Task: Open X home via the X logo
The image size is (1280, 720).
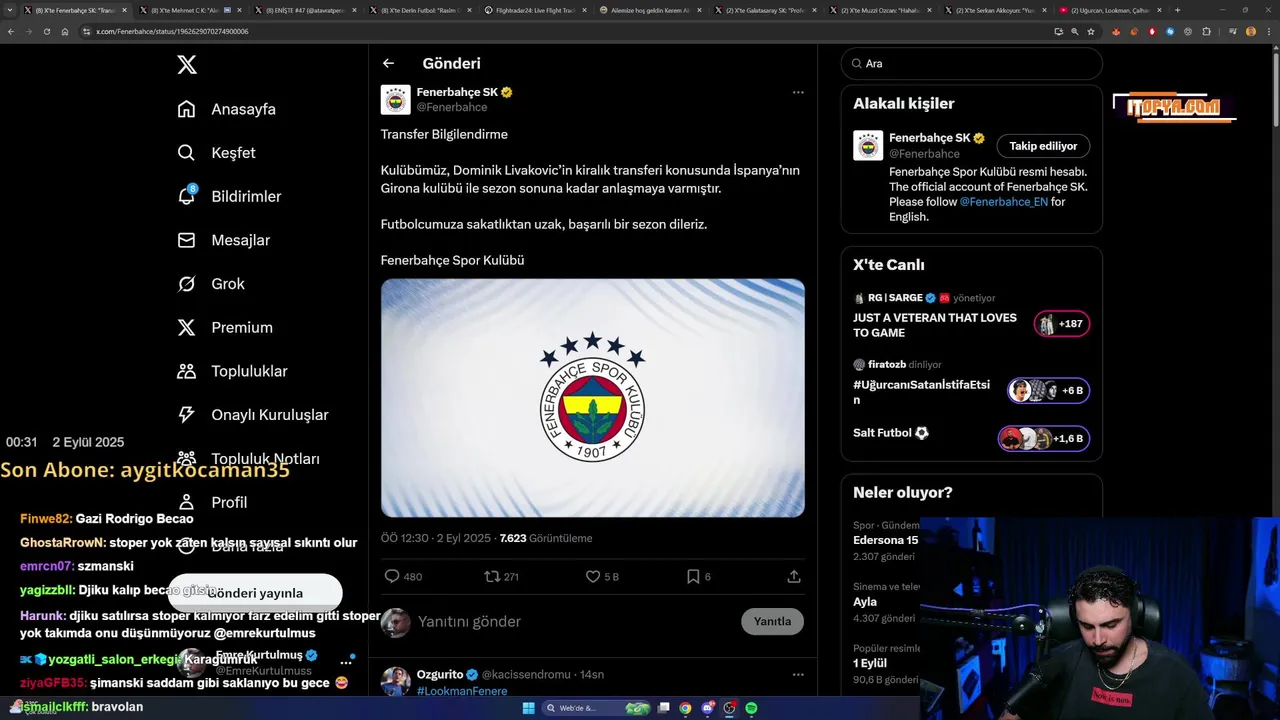Action: [x=187, y=65]
